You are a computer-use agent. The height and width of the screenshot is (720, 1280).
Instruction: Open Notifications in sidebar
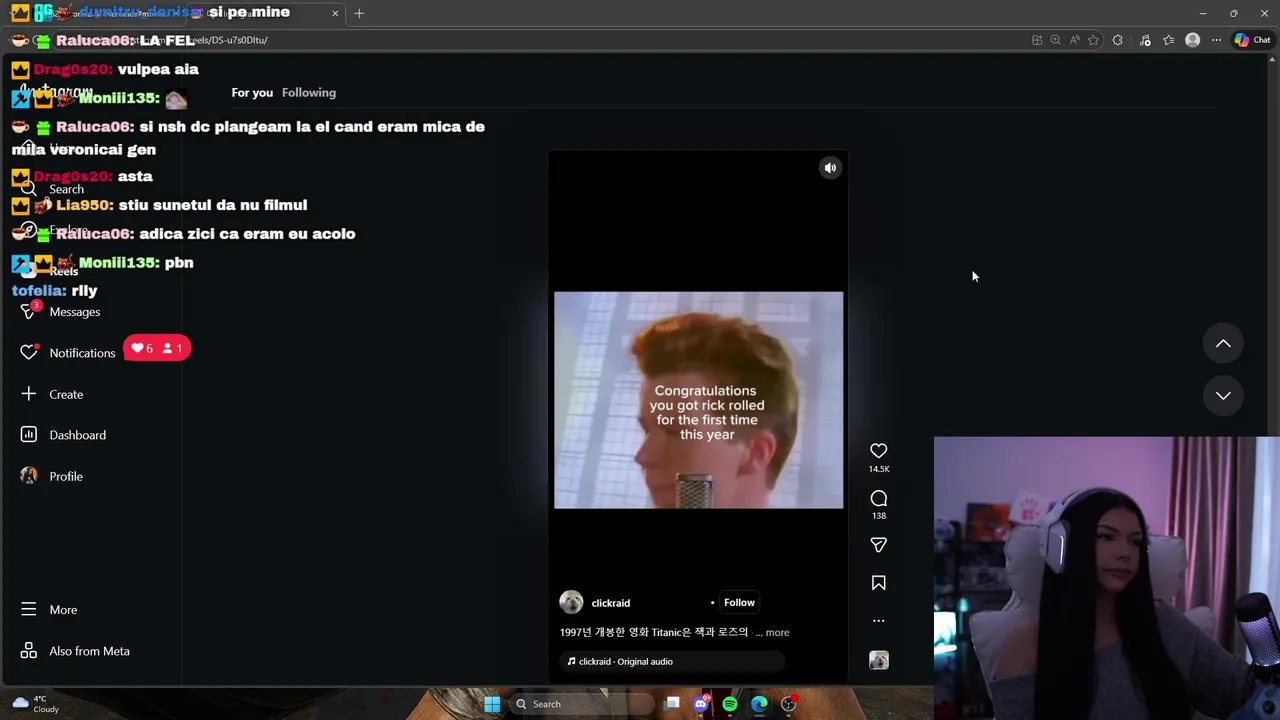pos(82,353)
